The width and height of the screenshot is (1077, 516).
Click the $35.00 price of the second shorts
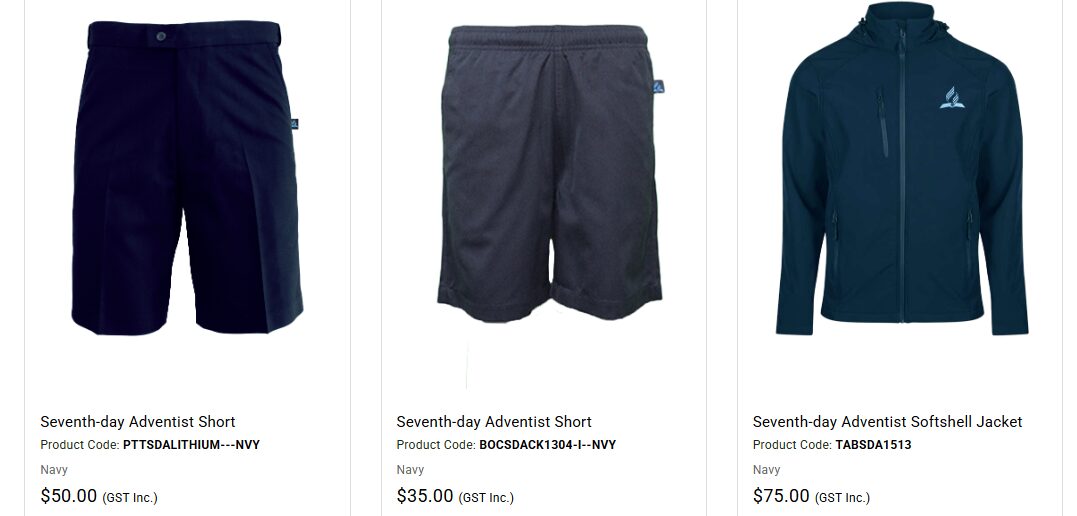[425, 495]
